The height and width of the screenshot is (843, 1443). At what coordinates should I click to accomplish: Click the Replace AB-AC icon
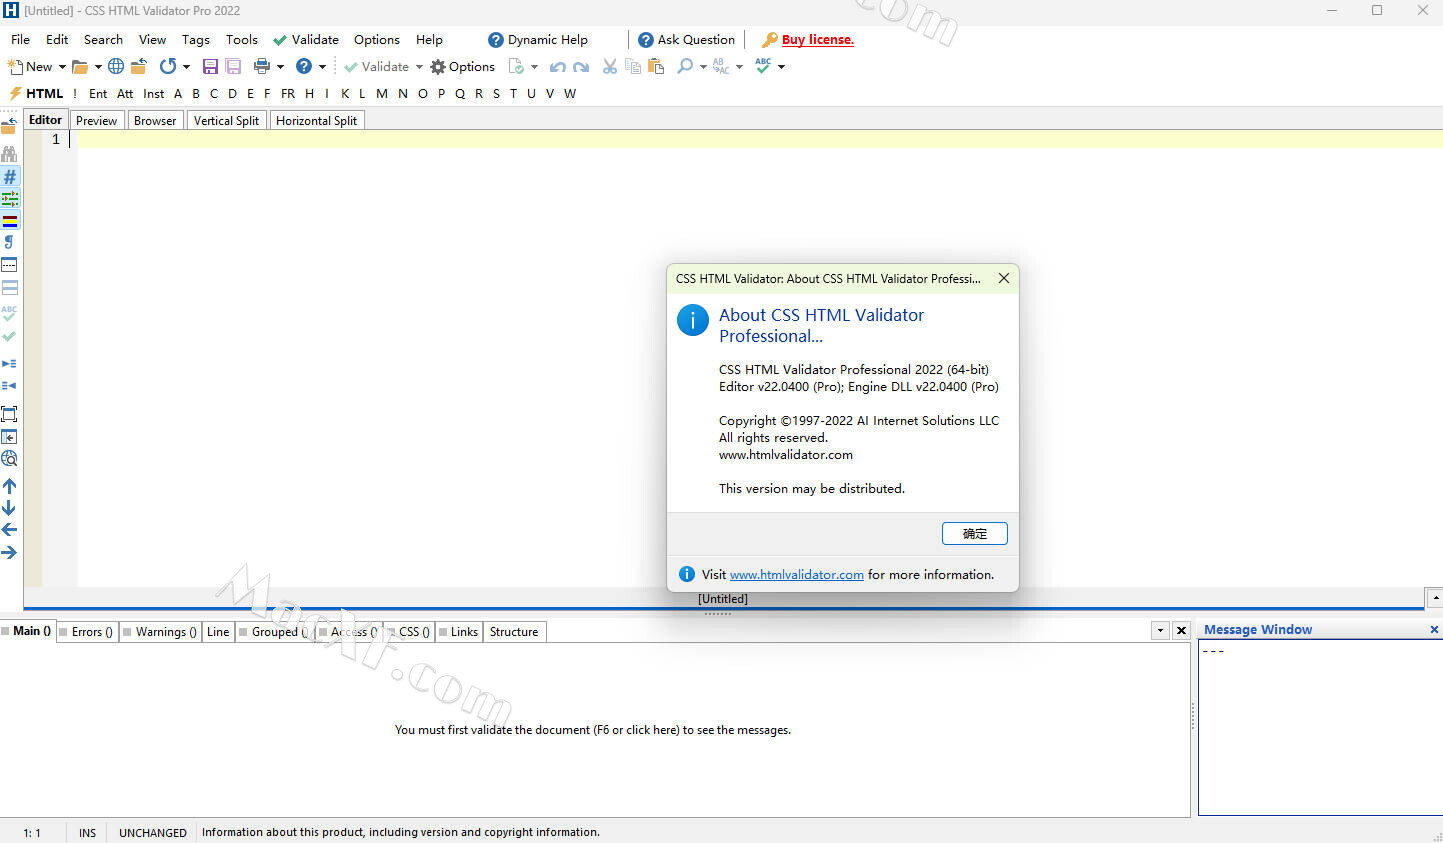click(x=721, y=67)
